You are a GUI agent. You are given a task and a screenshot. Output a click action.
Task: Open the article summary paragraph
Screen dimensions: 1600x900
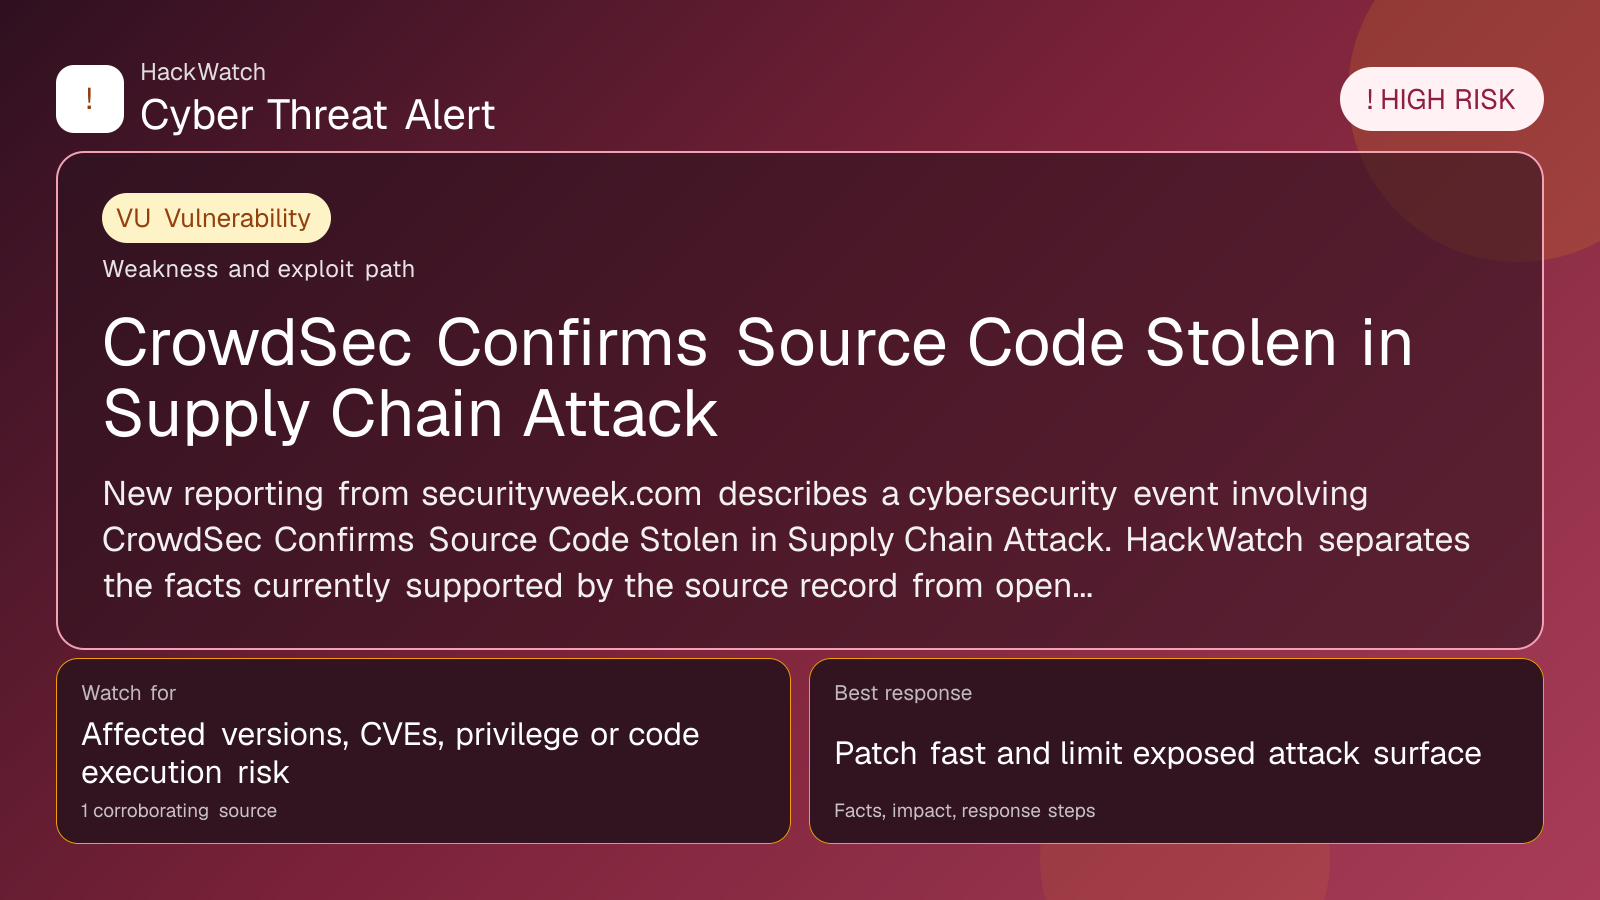click(x=786, y=540)
